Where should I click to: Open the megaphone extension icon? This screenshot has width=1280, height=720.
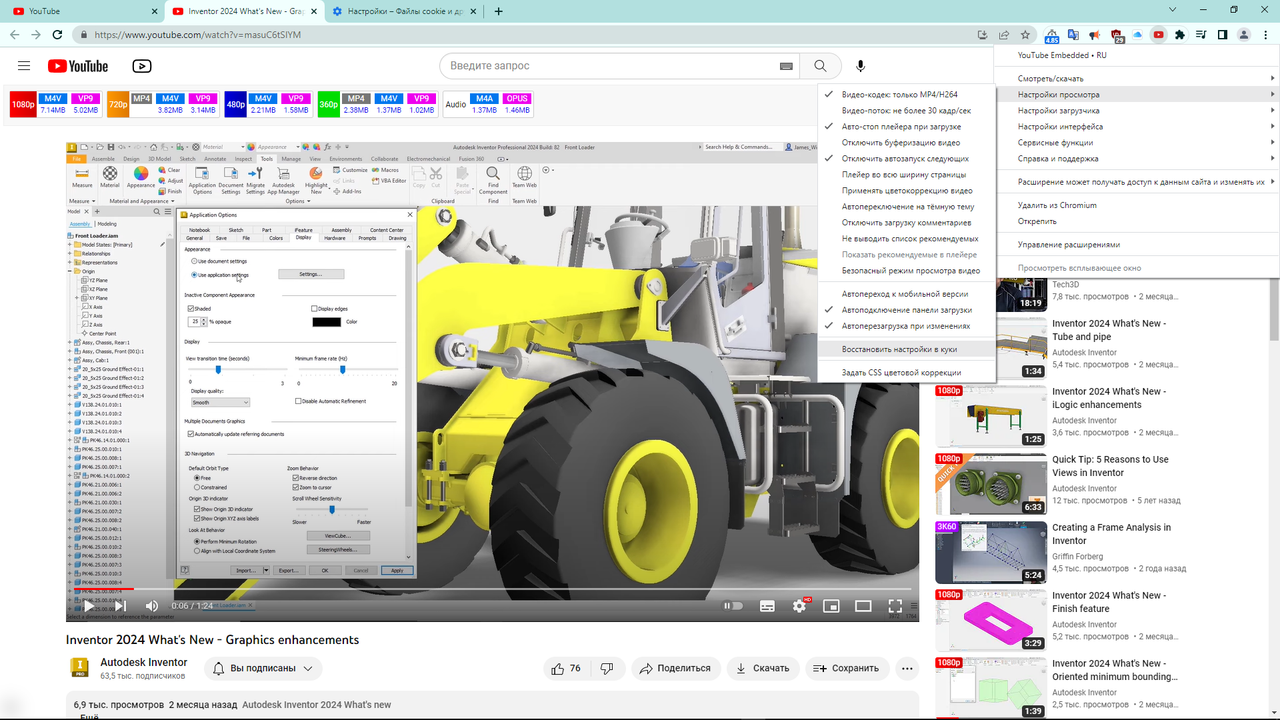1095,35
